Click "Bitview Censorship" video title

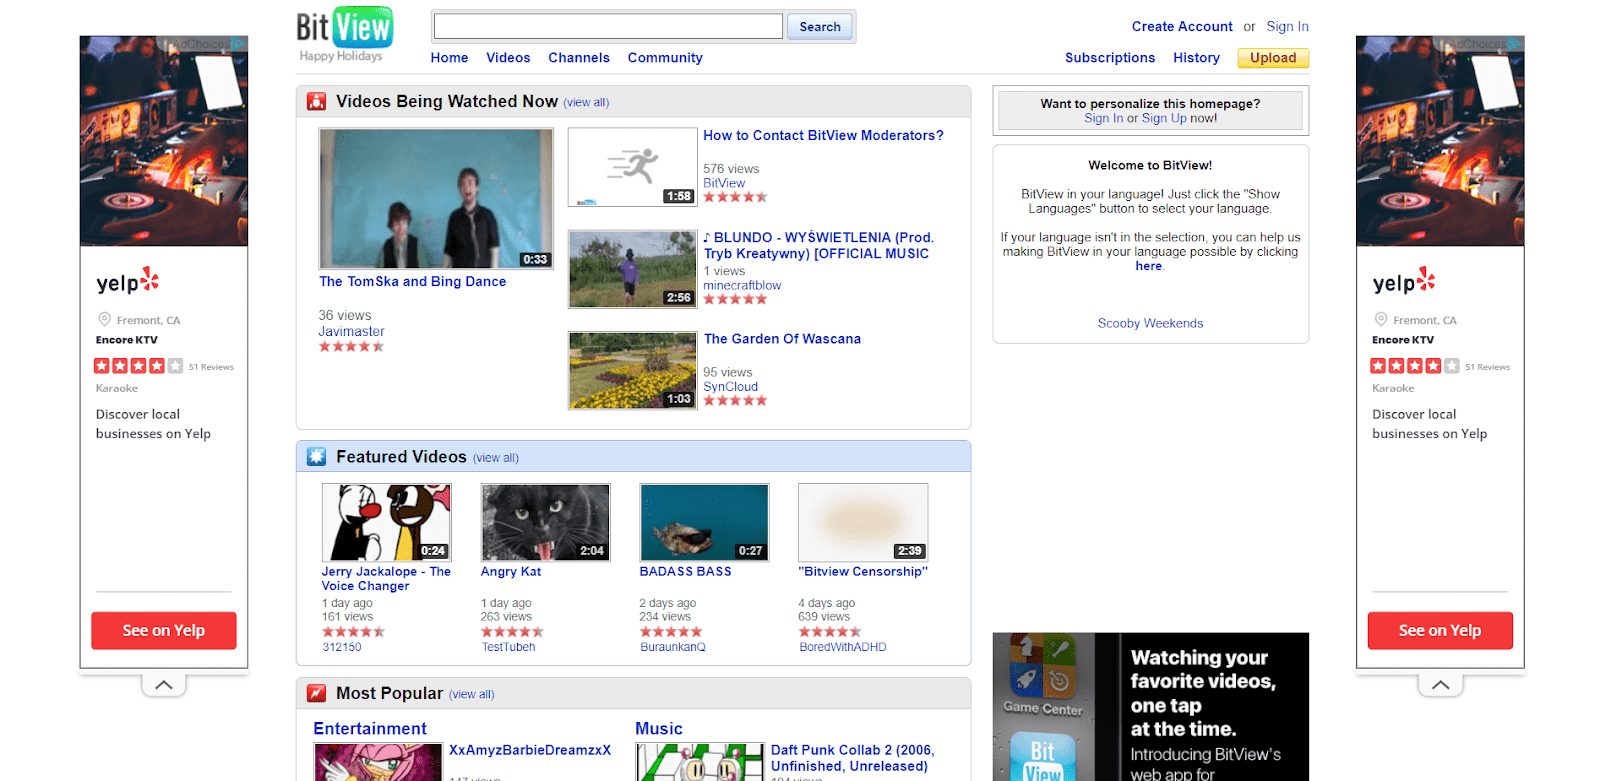coord(863,572)
